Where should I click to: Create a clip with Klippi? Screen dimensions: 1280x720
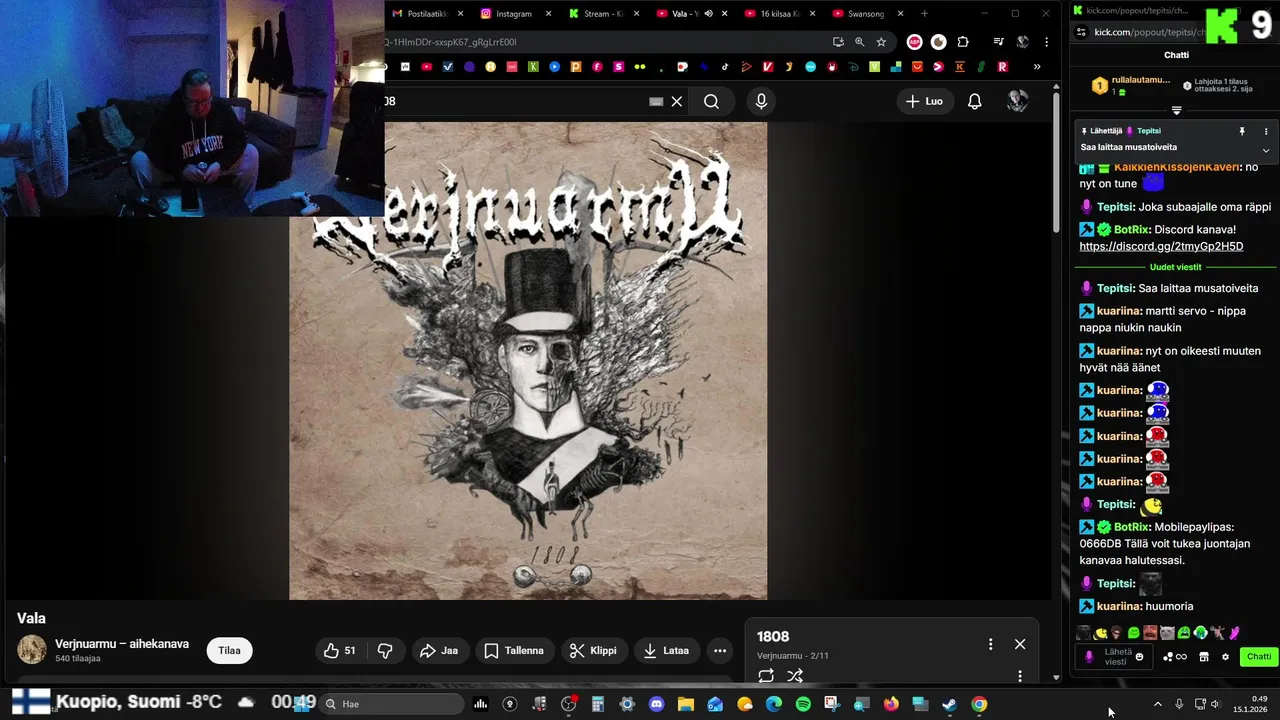(x=594, y=650)
